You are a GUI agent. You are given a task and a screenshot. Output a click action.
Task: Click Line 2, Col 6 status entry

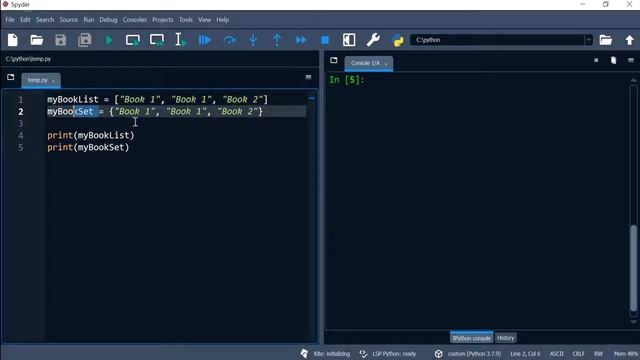point(525,353)
